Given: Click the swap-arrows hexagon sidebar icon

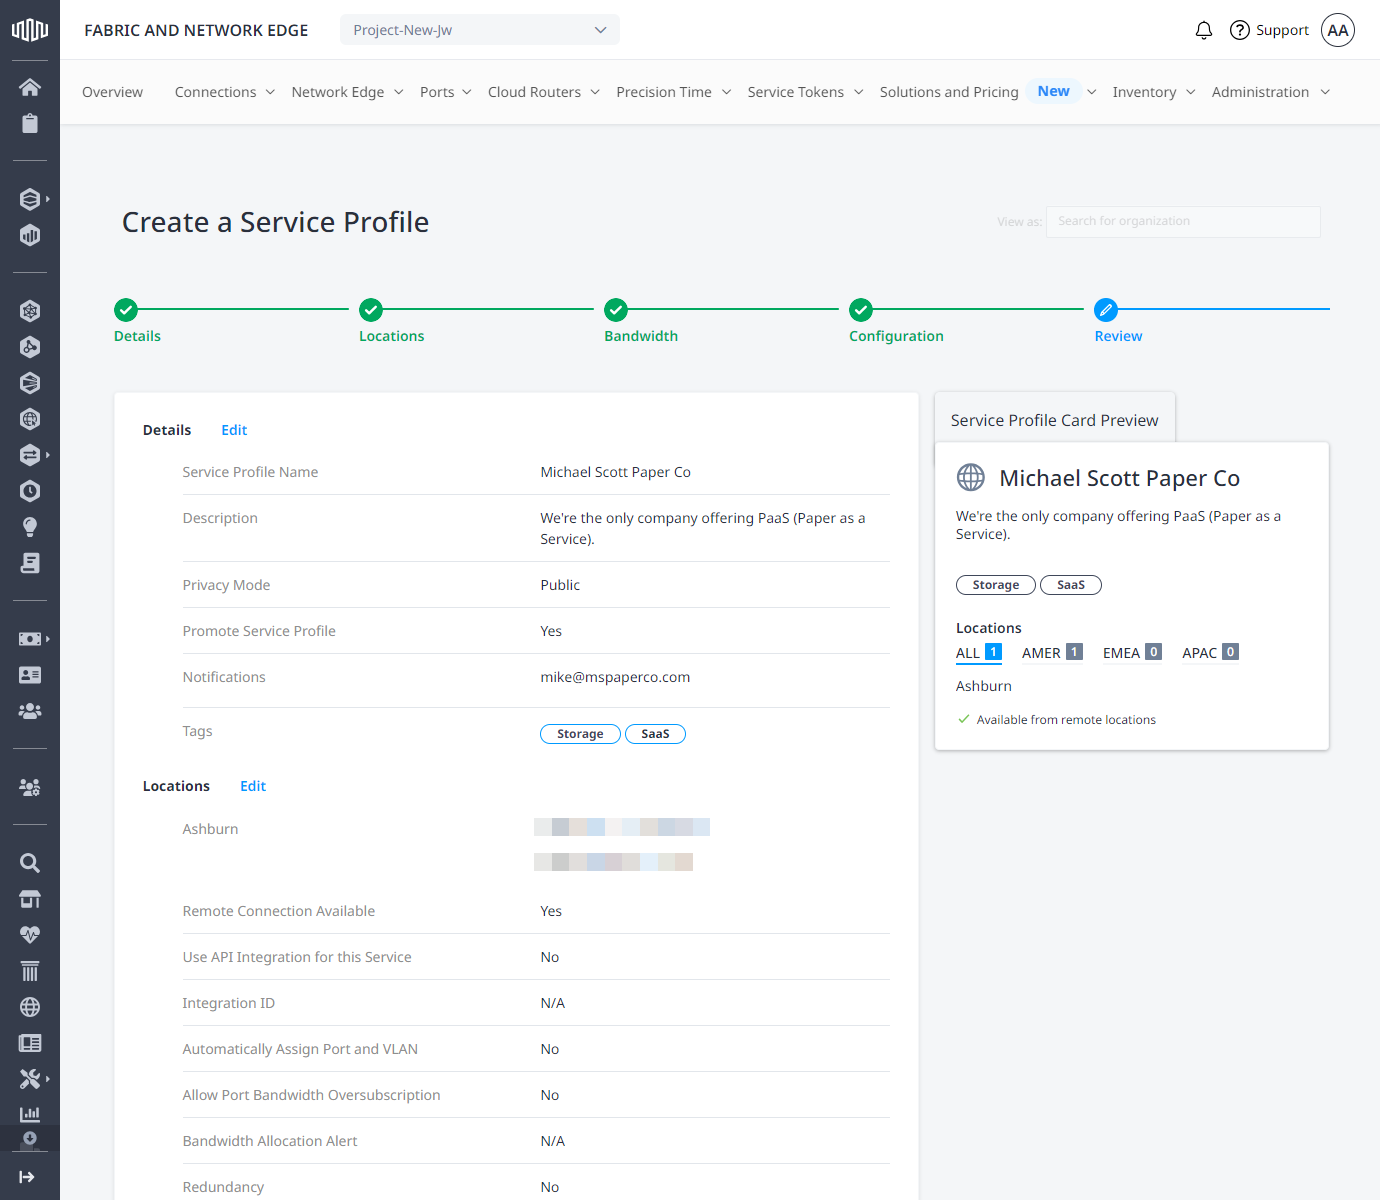Looking at the screenshot, I should point(30,455).
